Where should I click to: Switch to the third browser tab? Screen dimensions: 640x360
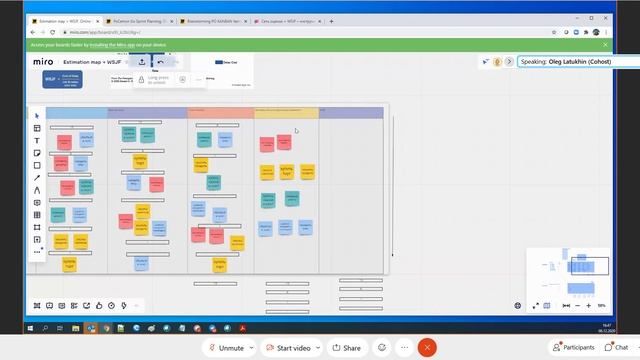point(213,21)
